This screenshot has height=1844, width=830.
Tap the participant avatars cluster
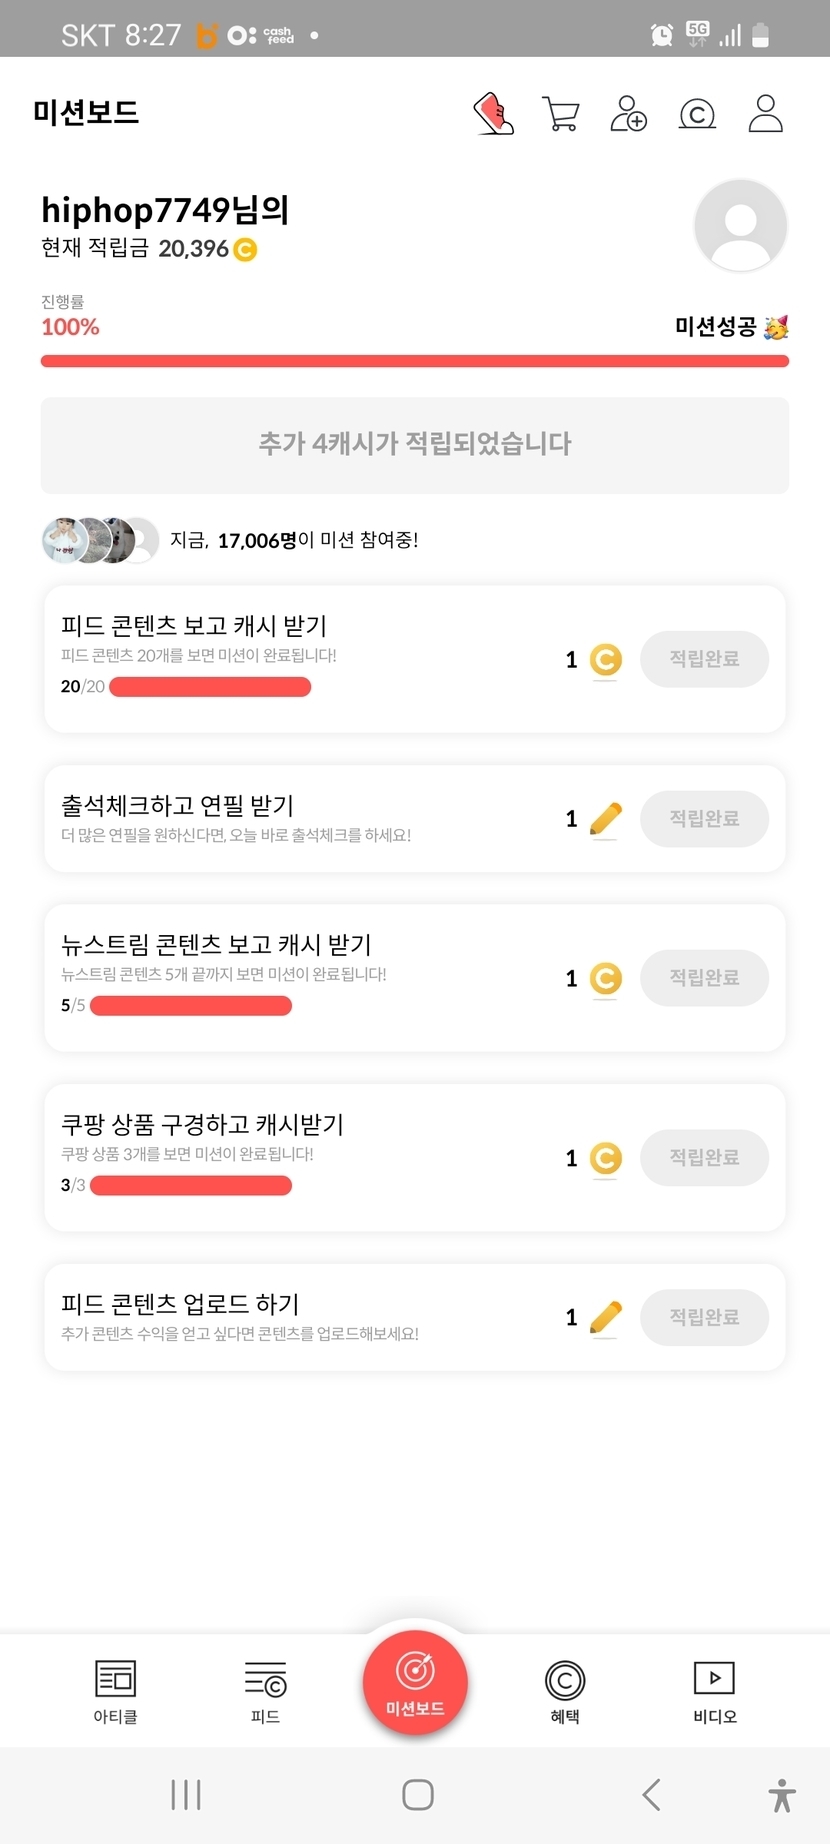[100, 541]
